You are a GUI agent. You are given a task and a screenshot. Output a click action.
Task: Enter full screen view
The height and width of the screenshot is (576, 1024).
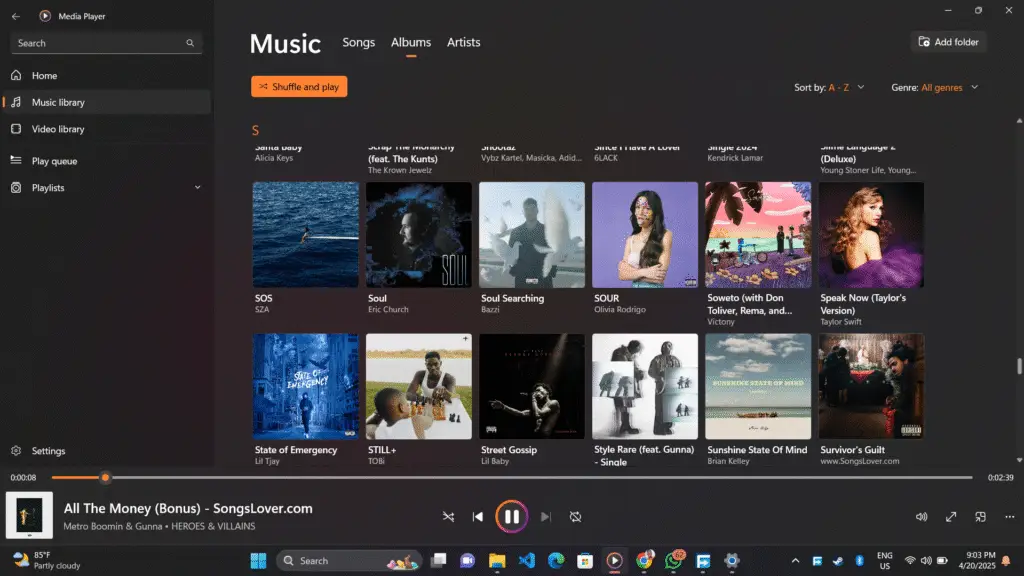click(951, 517)
